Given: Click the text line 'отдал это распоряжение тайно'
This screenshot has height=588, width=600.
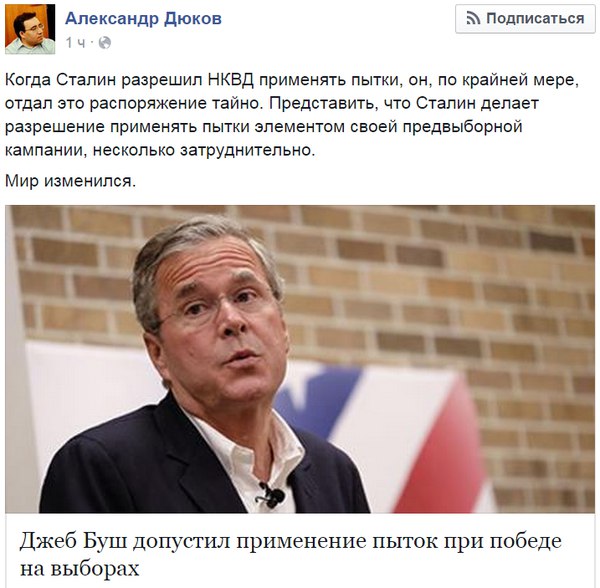Looking at the screenshot, I should click(x=133, y=103).
